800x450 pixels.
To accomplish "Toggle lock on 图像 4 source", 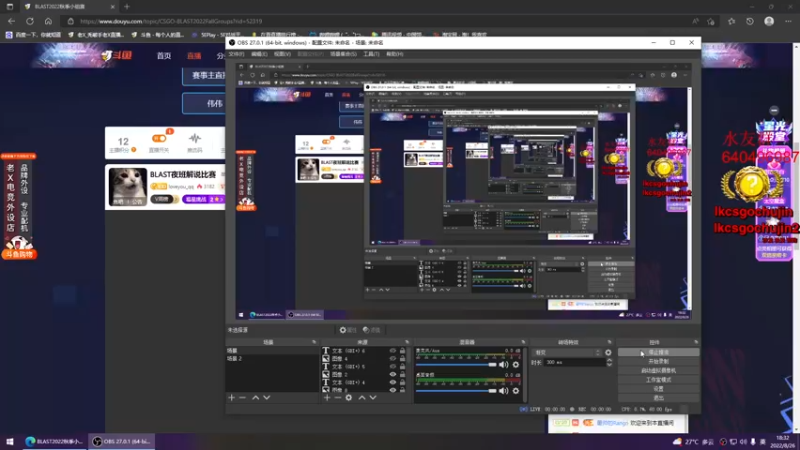I will pos(403,359).
